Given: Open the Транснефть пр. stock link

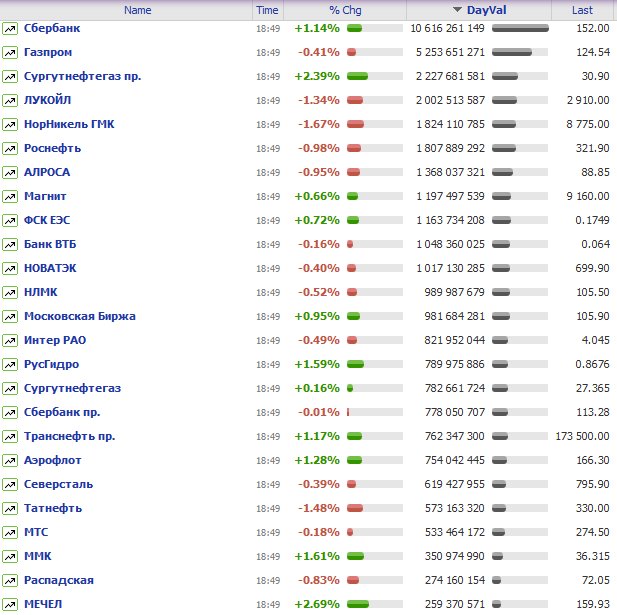Looking at the screenshot, I should [x=69, y=436].
